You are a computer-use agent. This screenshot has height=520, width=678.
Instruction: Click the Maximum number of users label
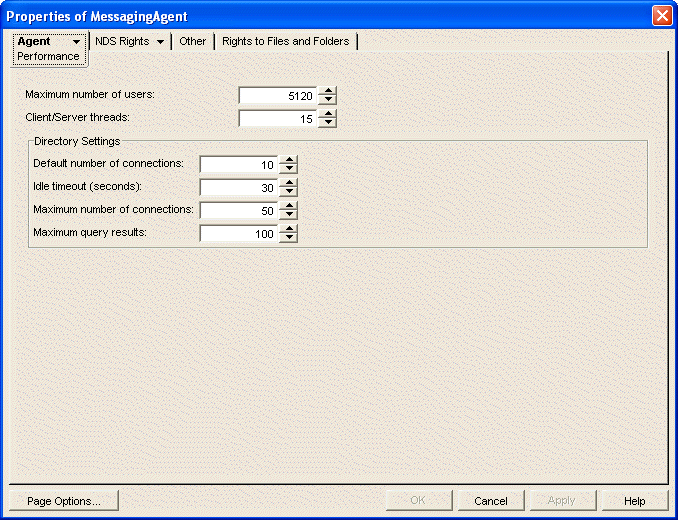[x=90, y=94]
